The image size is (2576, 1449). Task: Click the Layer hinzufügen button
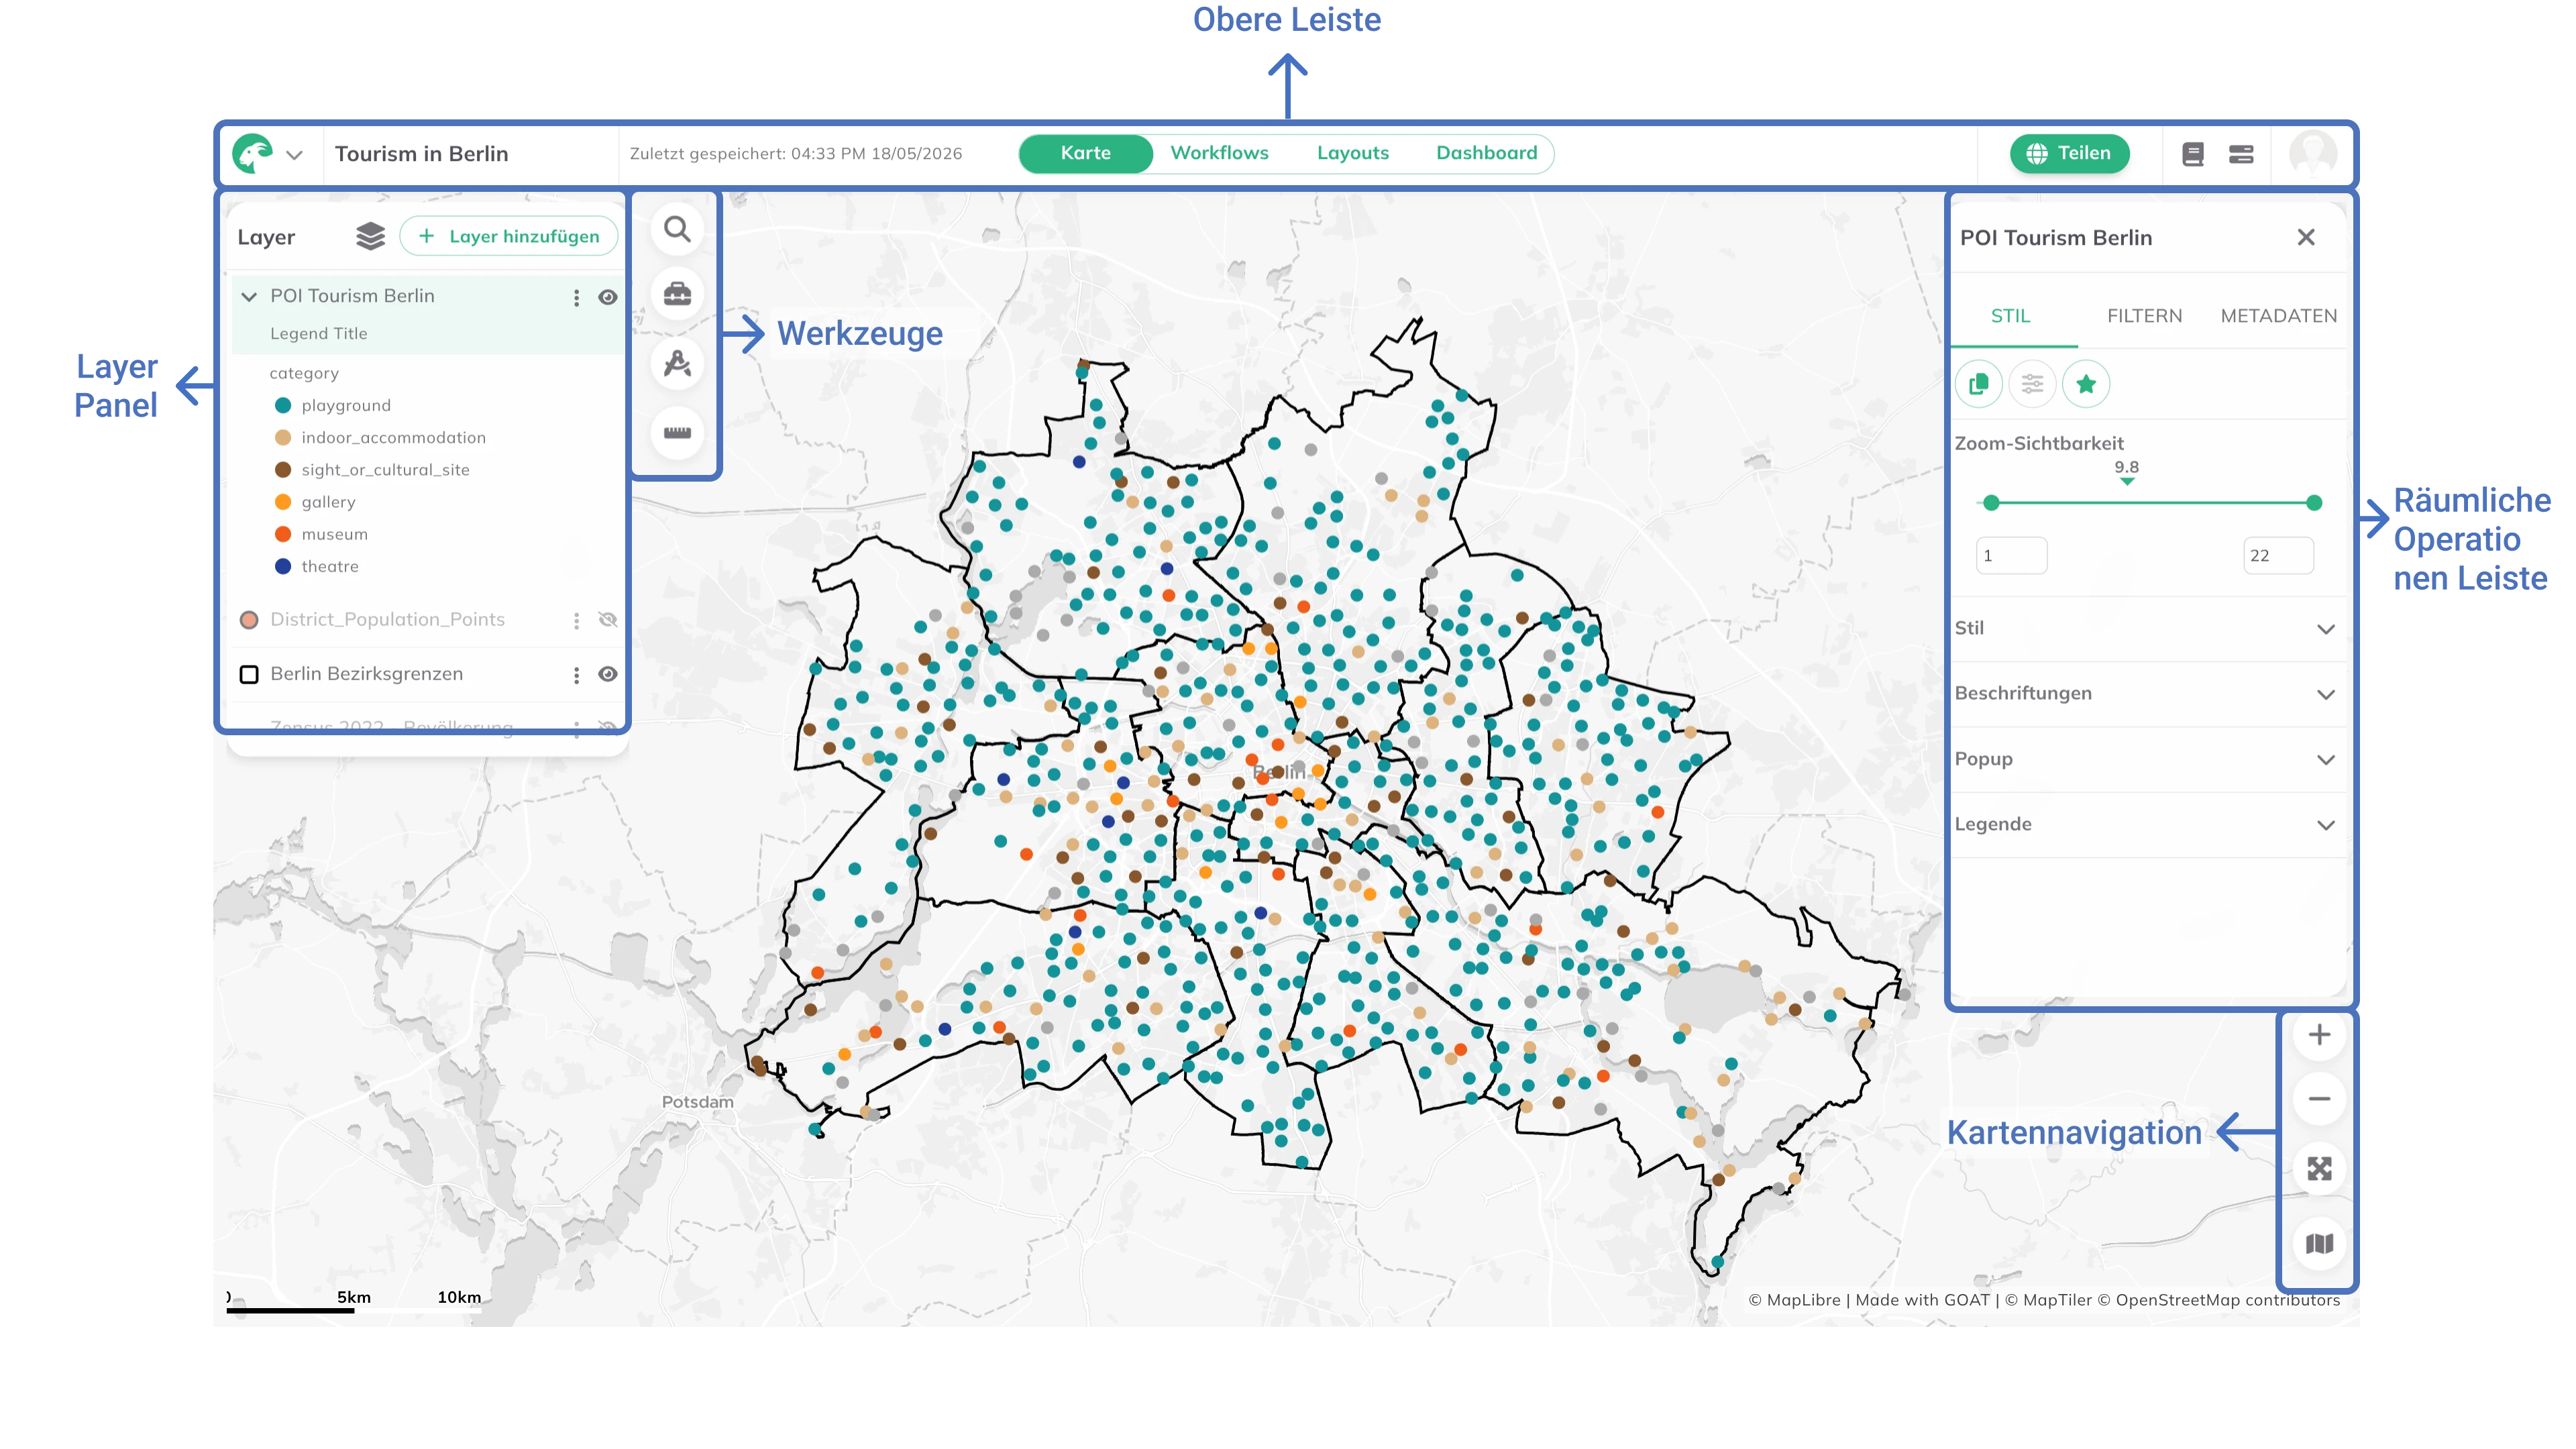tap(508, 237)
